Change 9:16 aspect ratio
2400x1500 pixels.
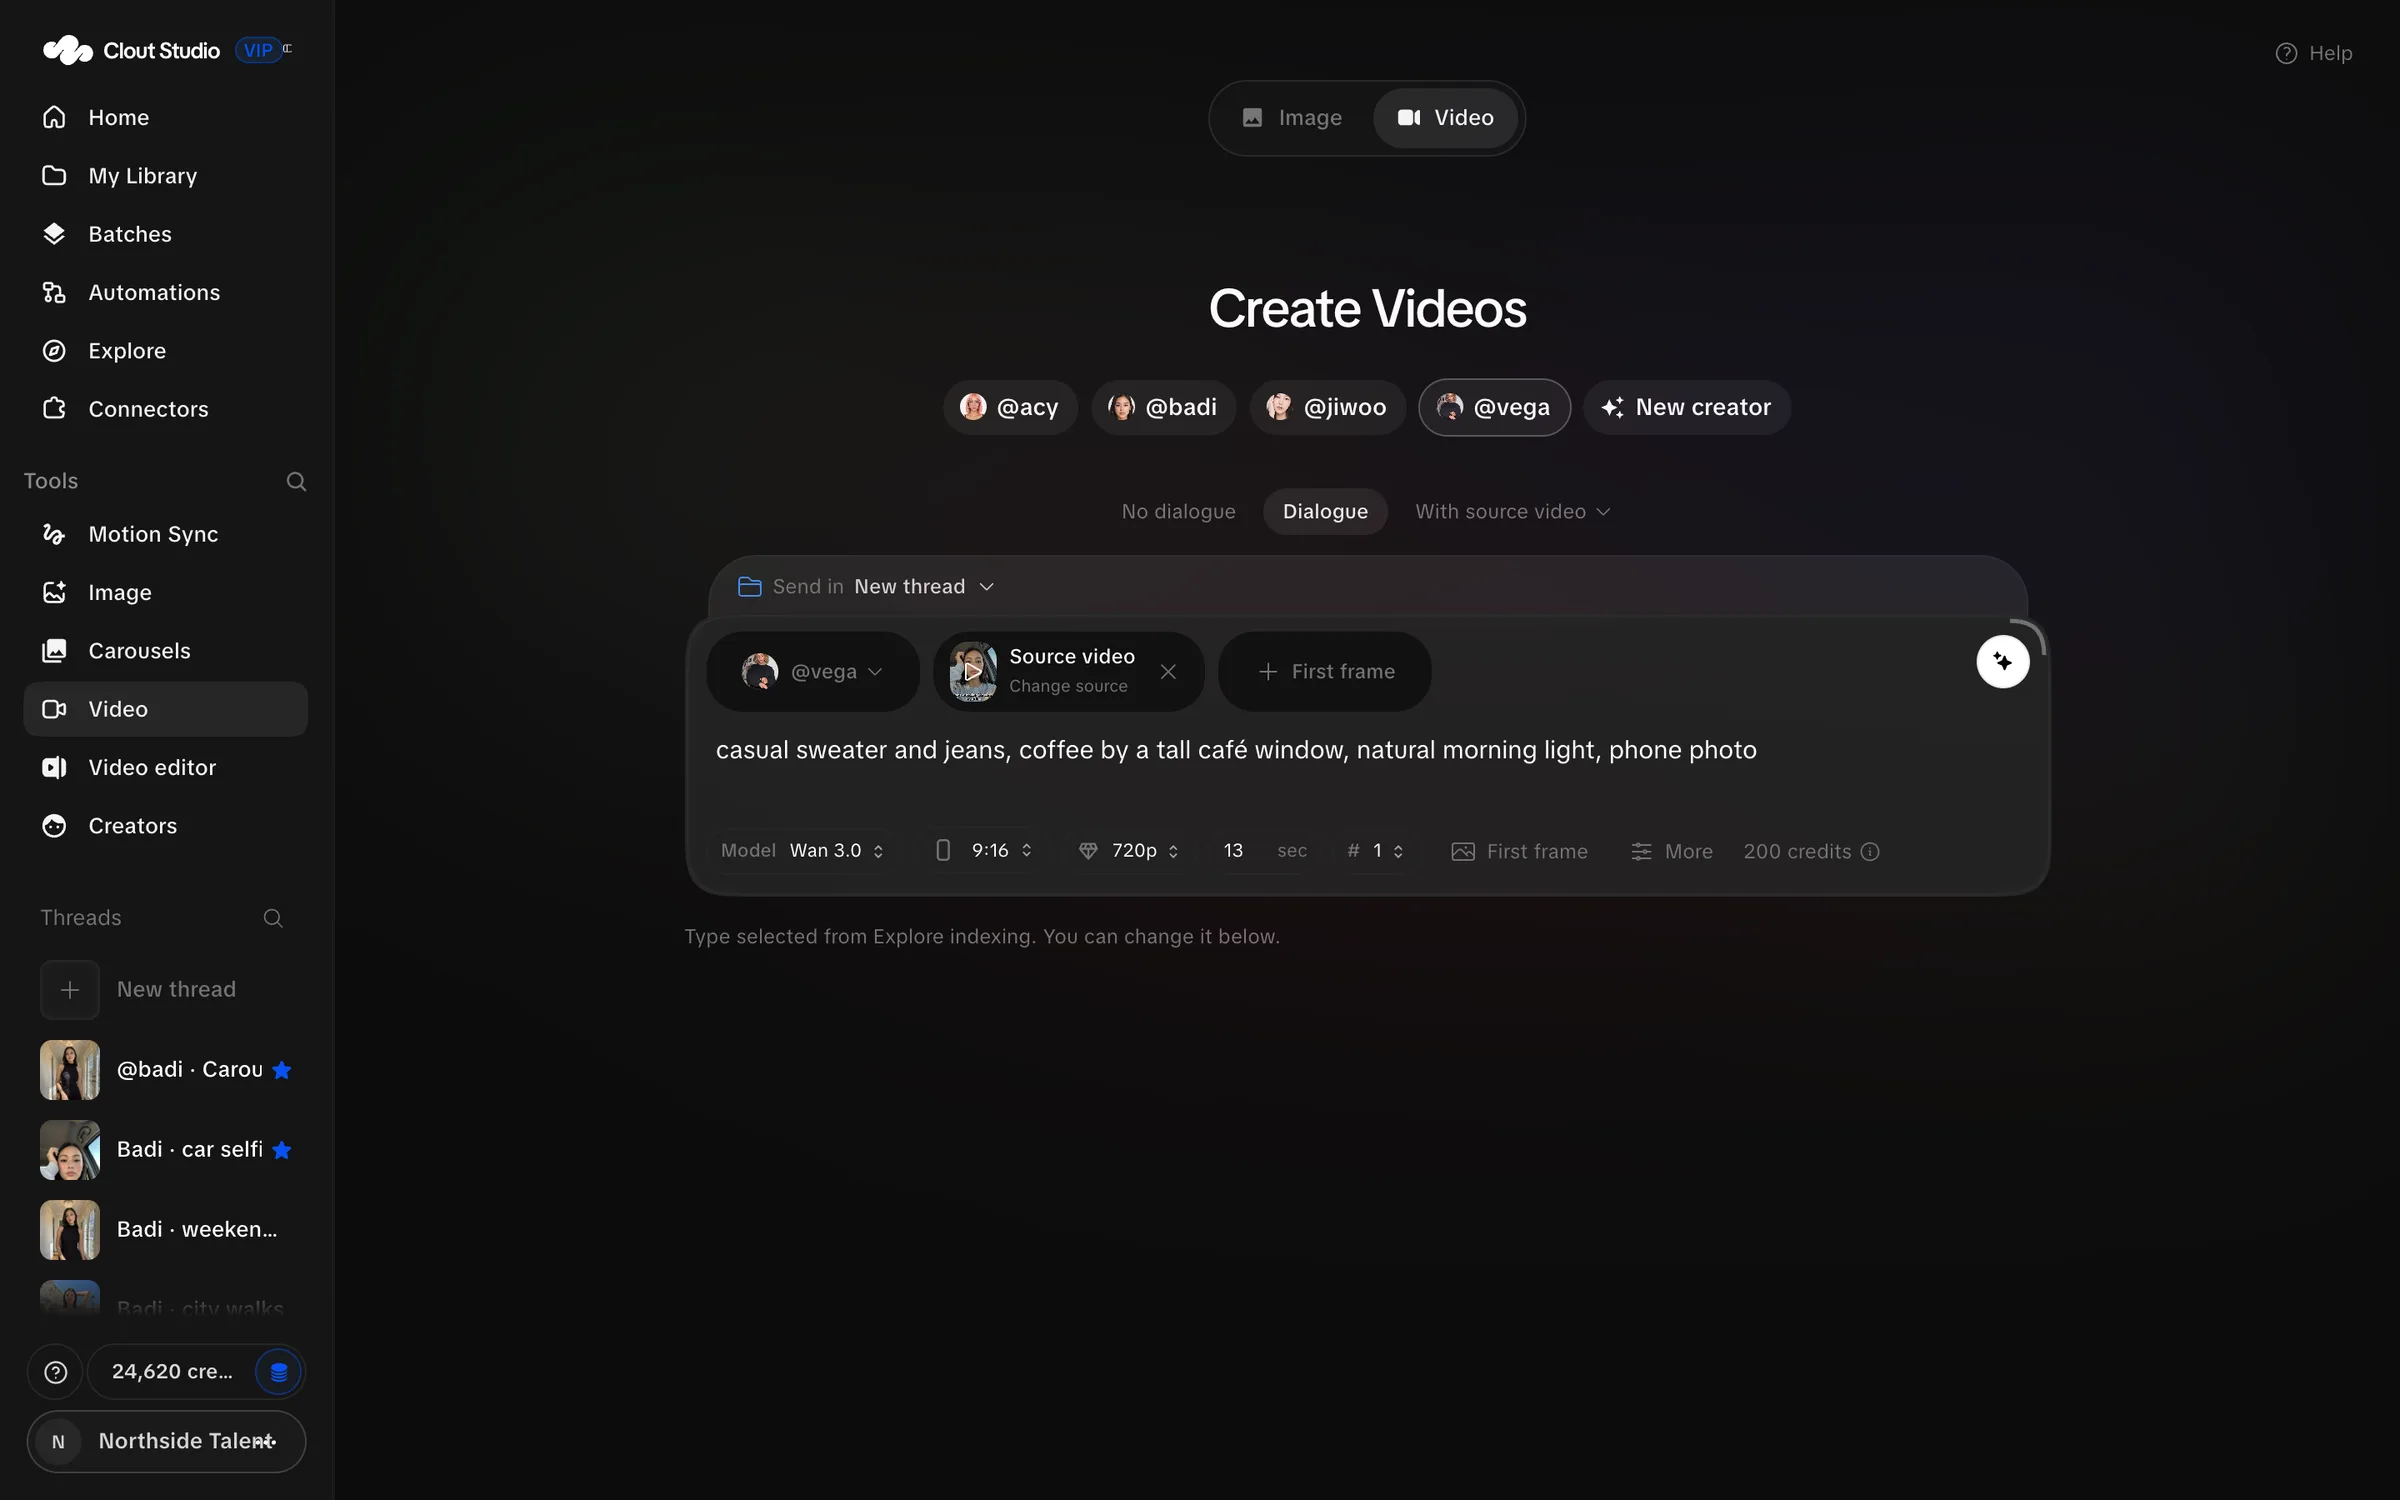pyautogui.click(x=985, y=851)
